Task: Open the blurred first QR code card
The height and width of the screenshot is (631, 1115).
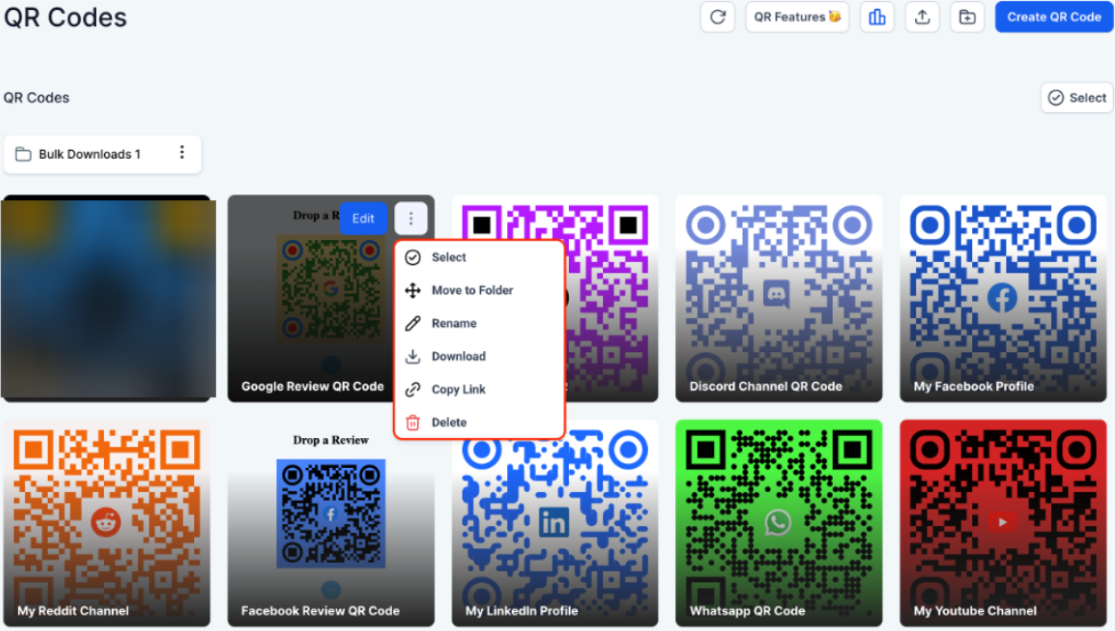Action: 108,298
